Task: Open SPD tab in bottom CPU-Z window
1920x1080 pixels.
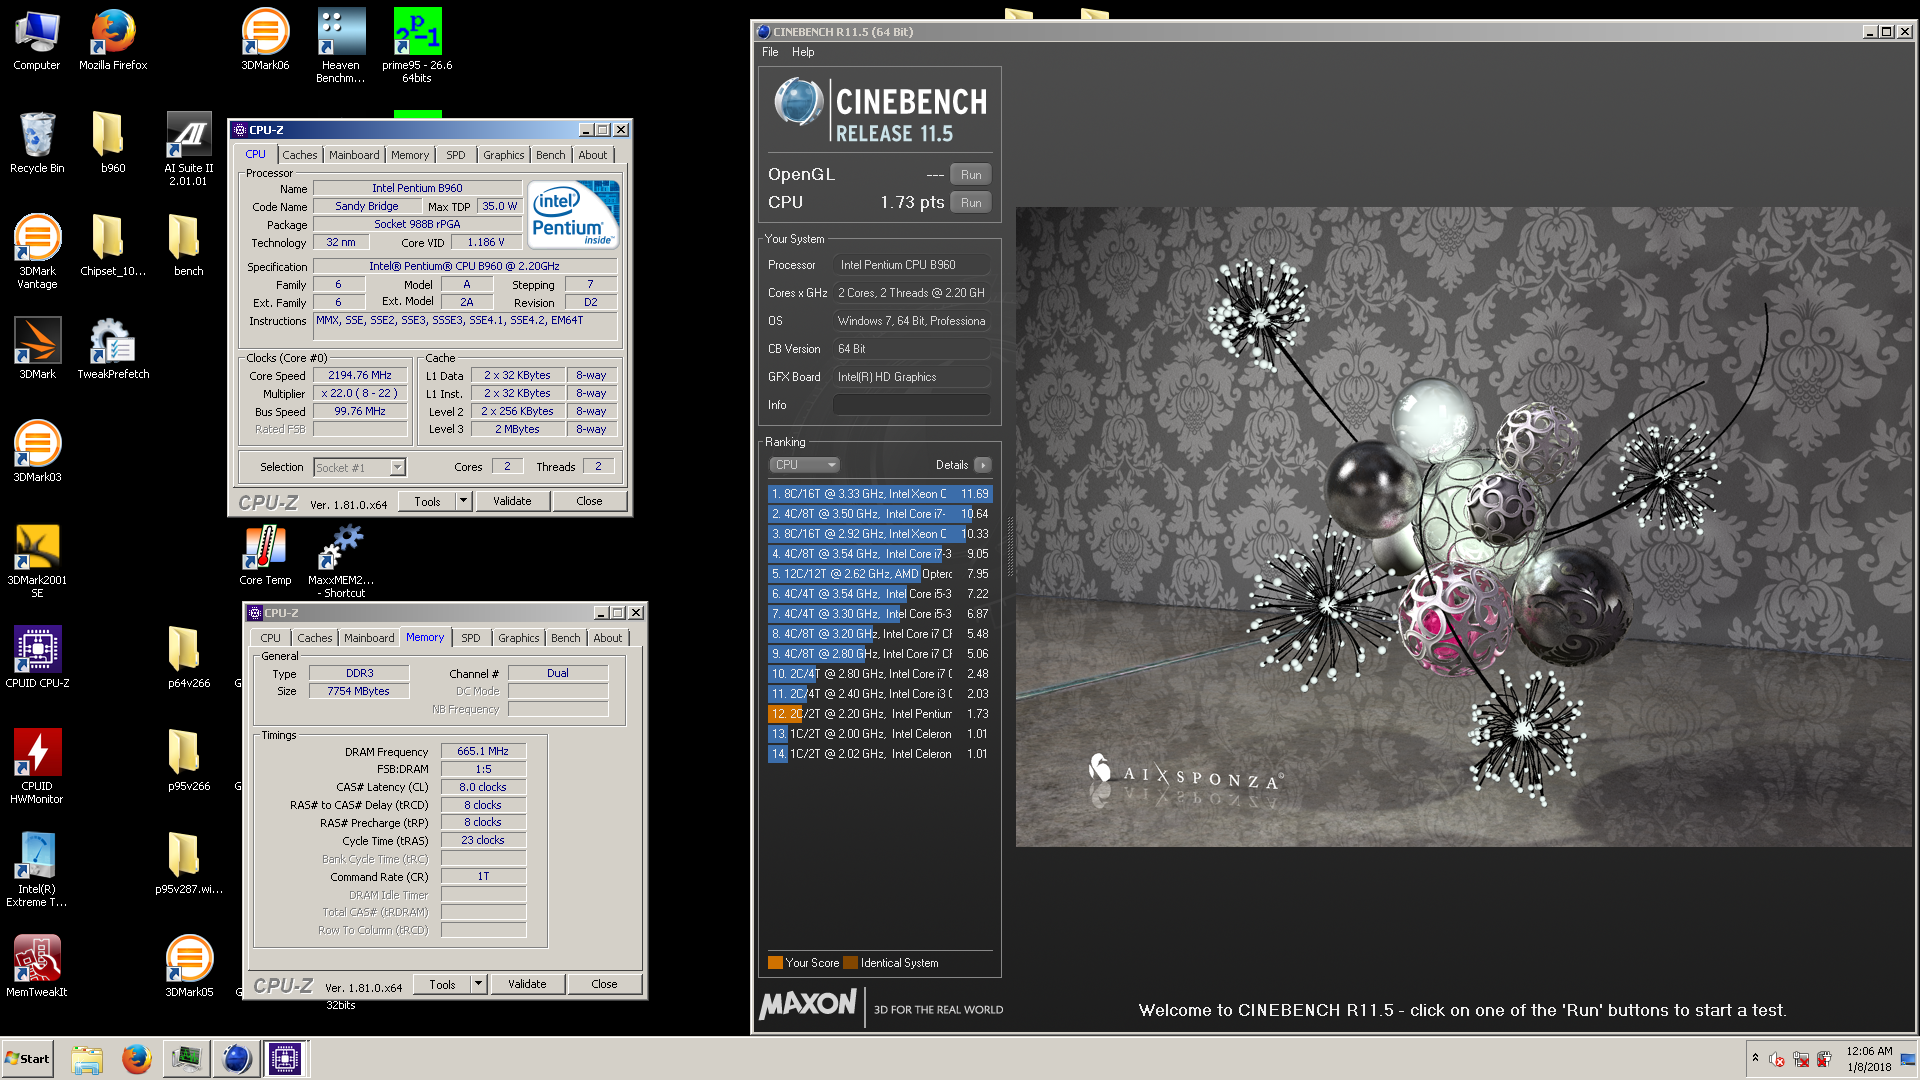Action: click(x=471, y=638)
